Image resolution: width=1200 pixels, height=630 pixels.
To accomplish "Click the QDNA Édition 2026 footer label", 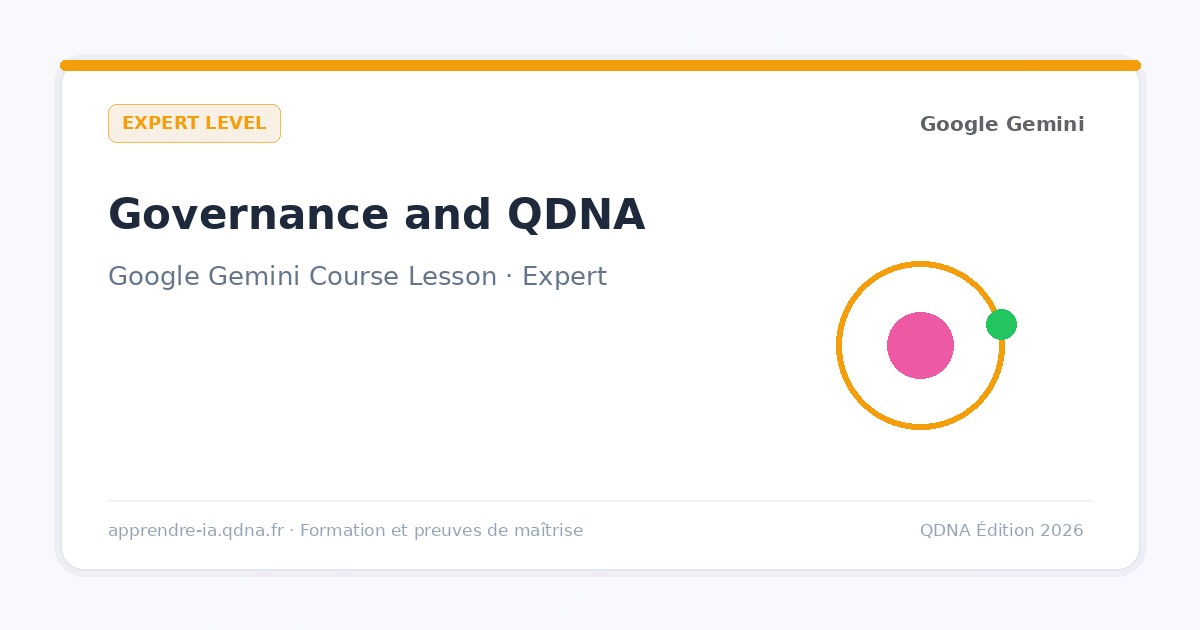I will coord(1001,530).
